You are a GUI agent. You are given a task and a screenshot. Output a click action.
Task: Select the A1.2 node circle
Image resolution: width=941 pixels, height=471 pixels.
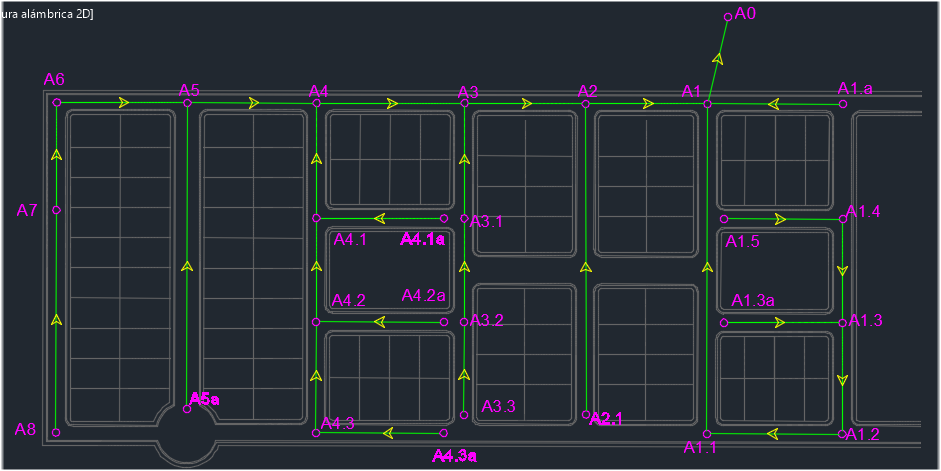842,434
